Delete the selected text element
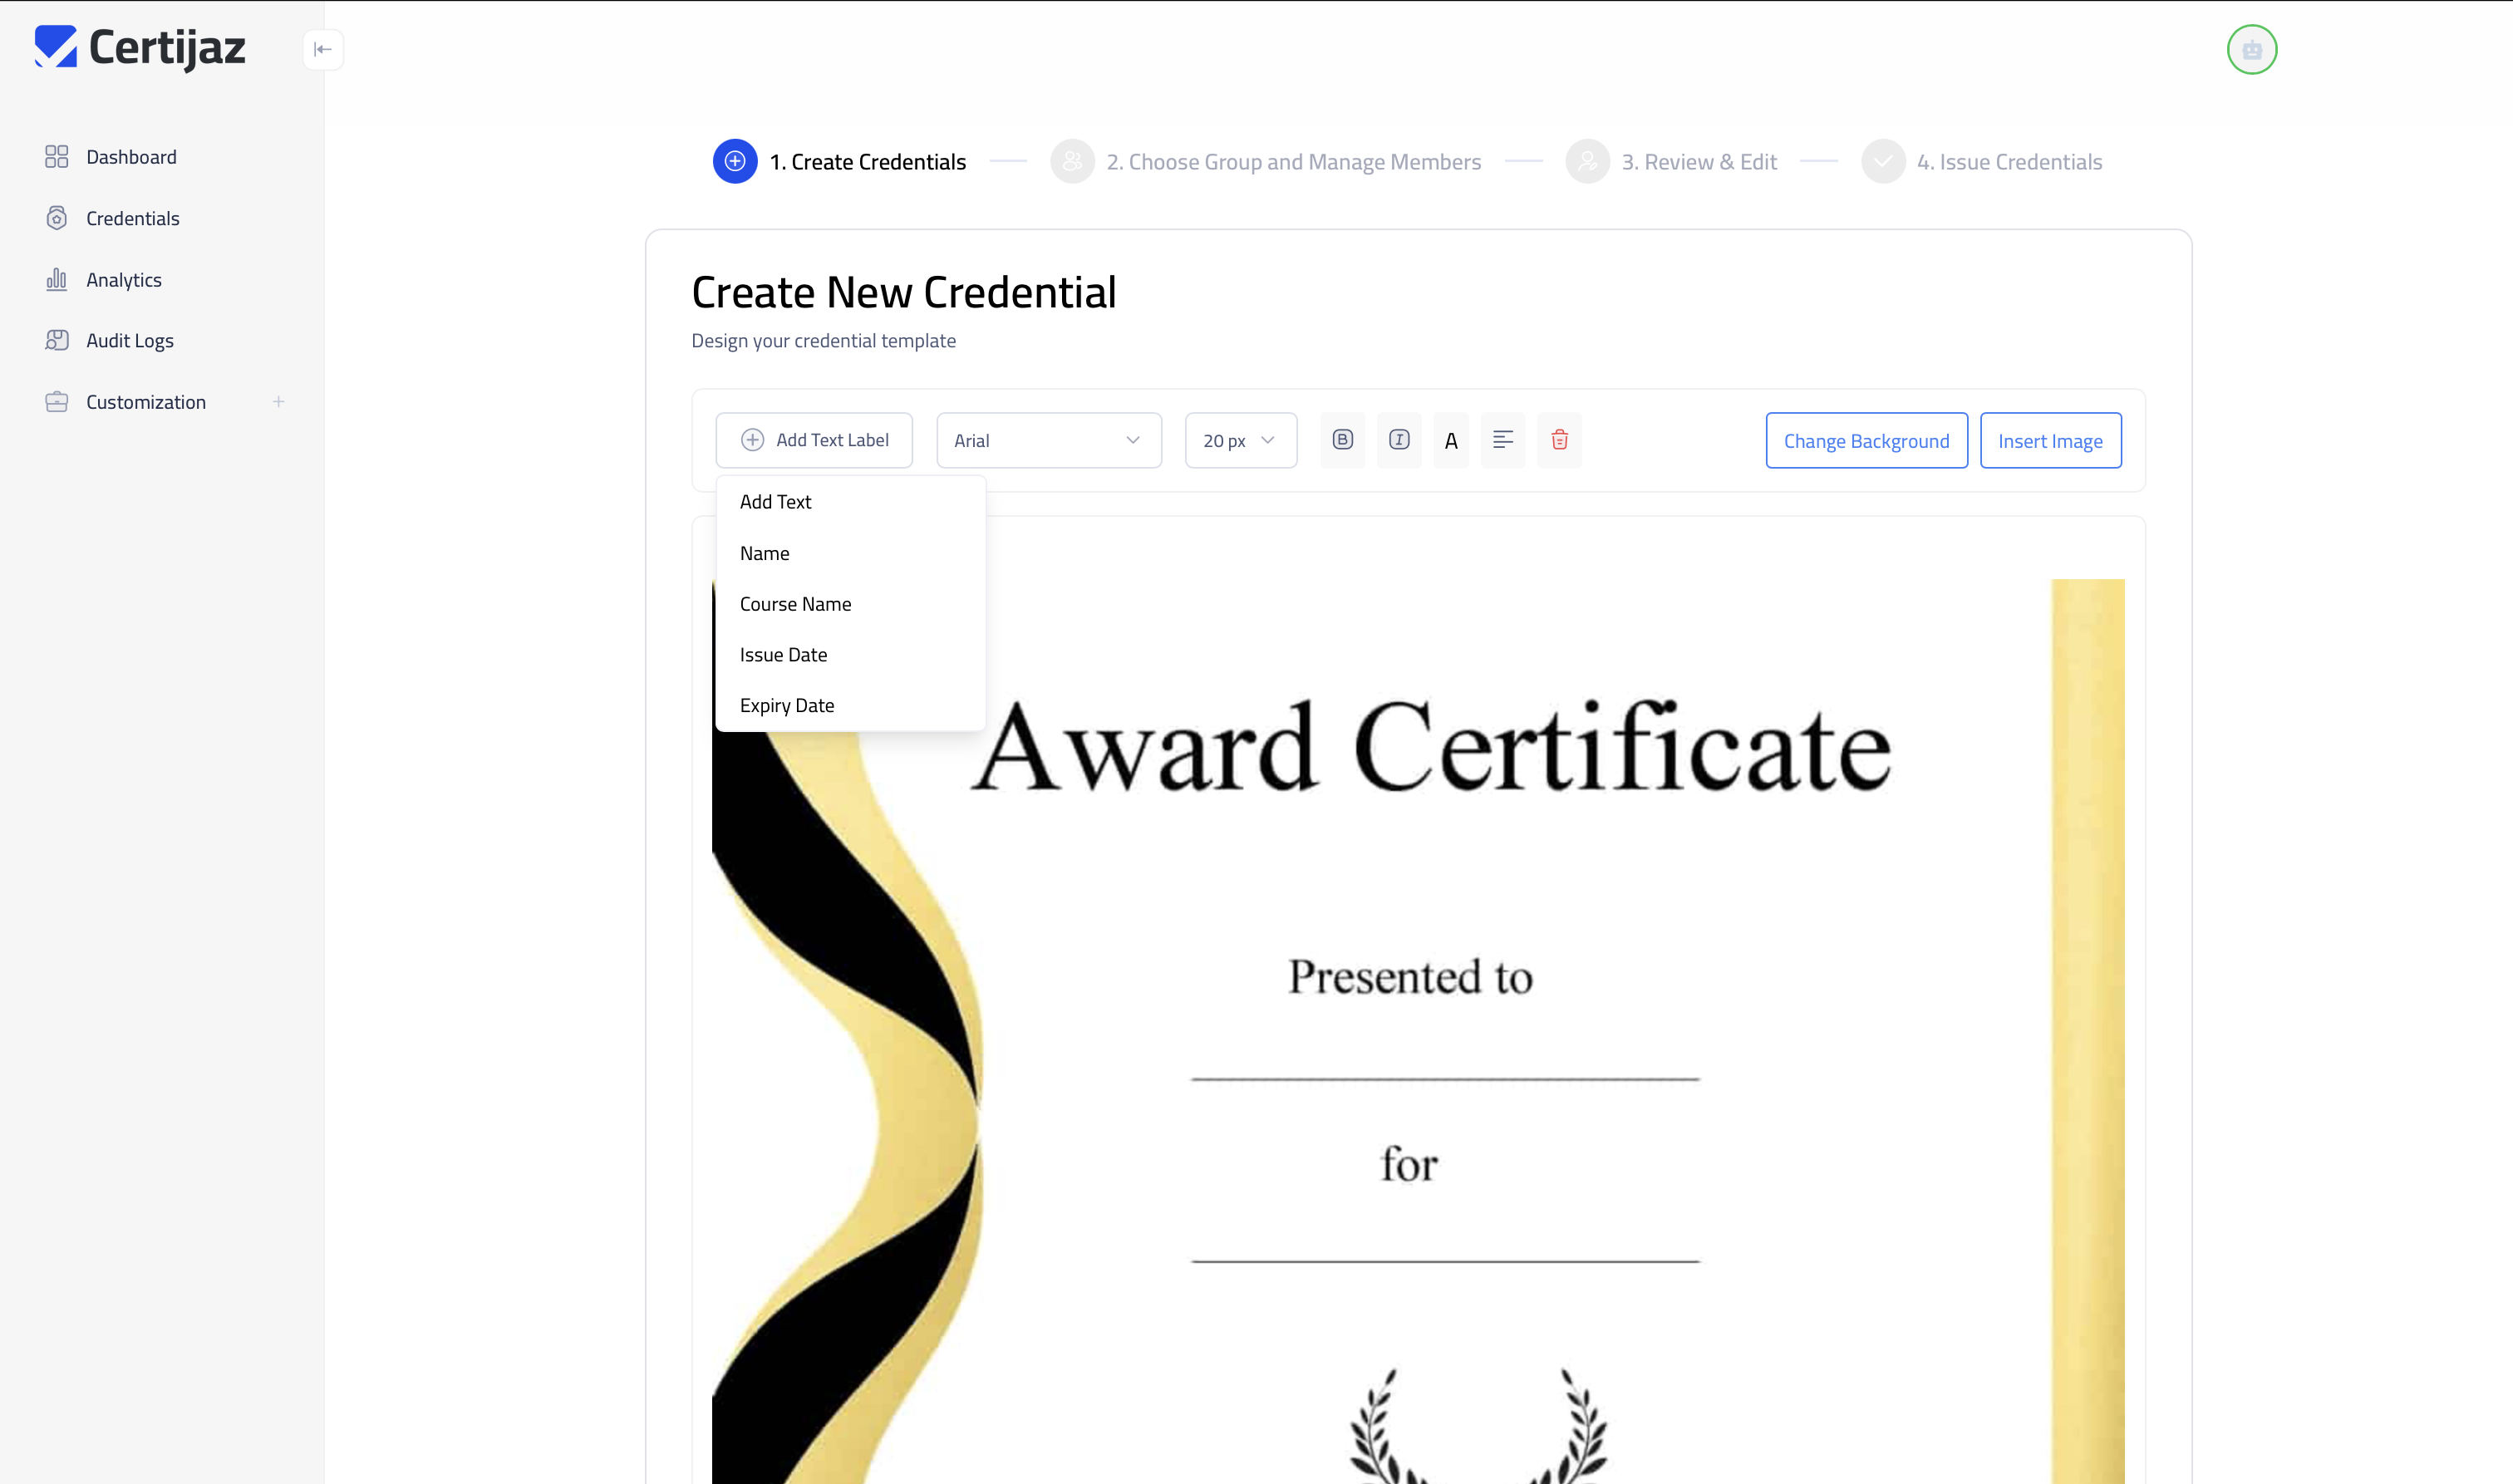The image size is (2513, 1484). tap(1560, 440)
